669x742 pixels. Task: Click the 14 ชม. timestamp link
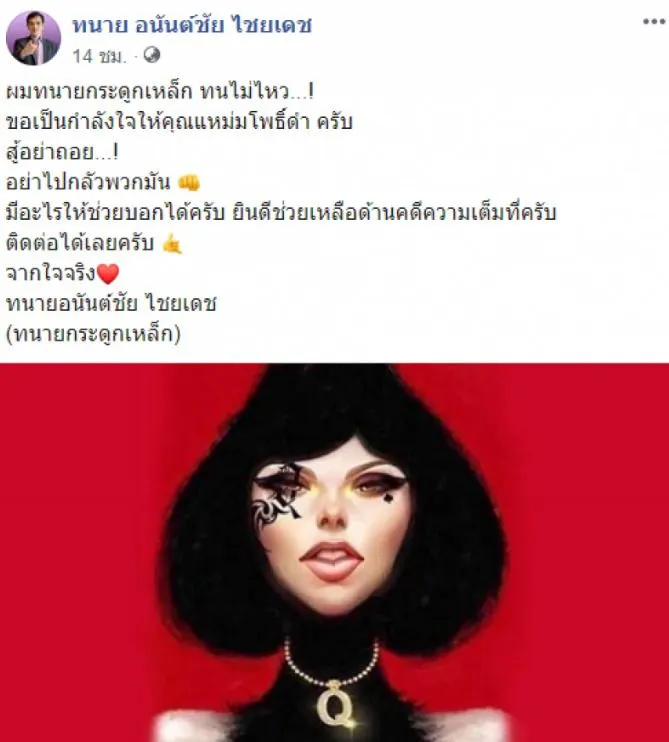(x=99, y=56)
